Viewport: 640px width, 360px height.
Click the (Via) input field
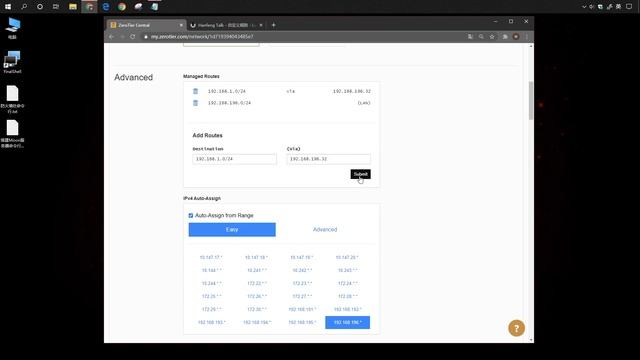pos(329,159)
